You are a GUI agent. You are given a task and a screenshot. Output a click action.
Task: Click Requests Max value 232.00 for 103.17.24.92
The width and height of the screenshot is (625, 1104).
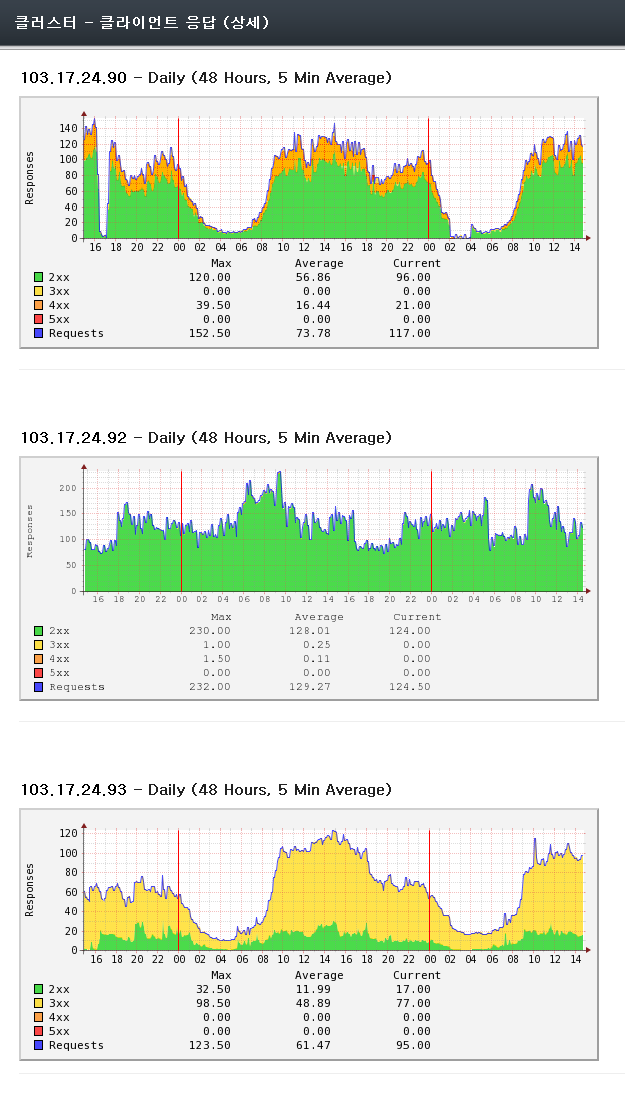(x=210, y=687)
